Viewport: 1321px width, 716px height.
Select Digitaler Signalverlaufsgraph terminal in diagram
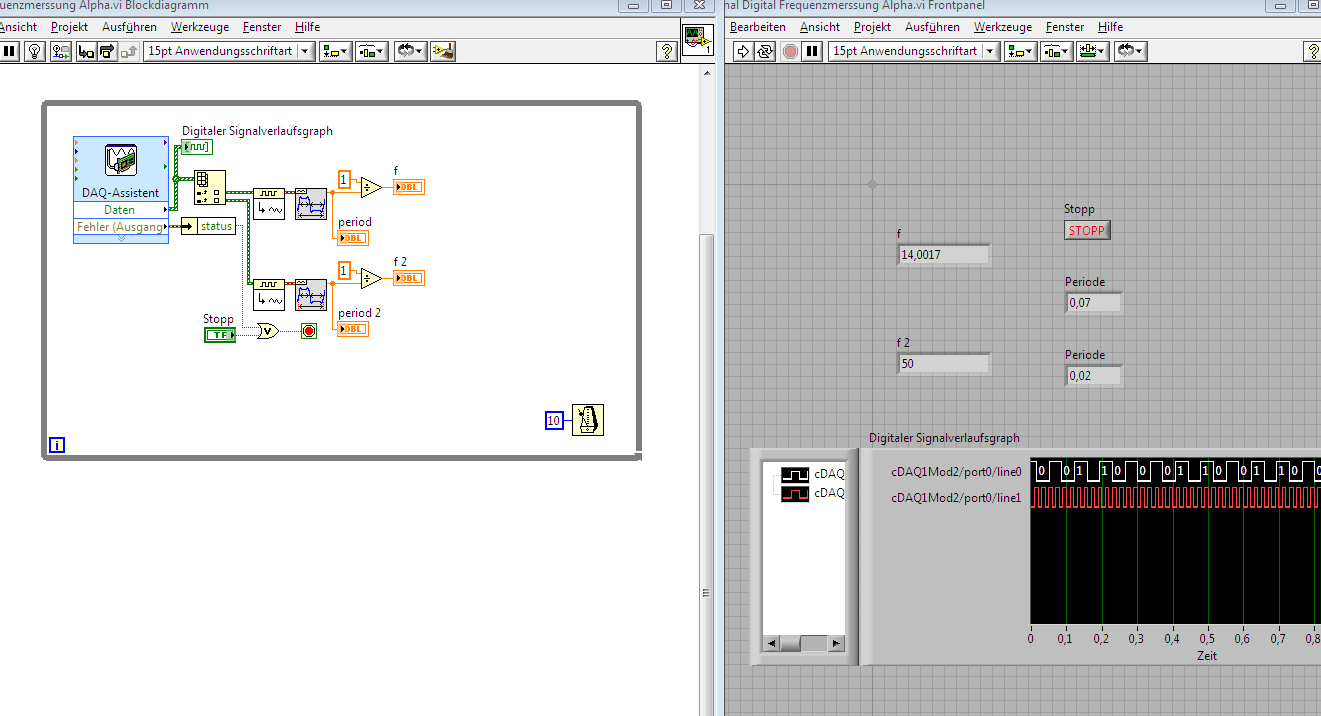click(x=196, y=147)
